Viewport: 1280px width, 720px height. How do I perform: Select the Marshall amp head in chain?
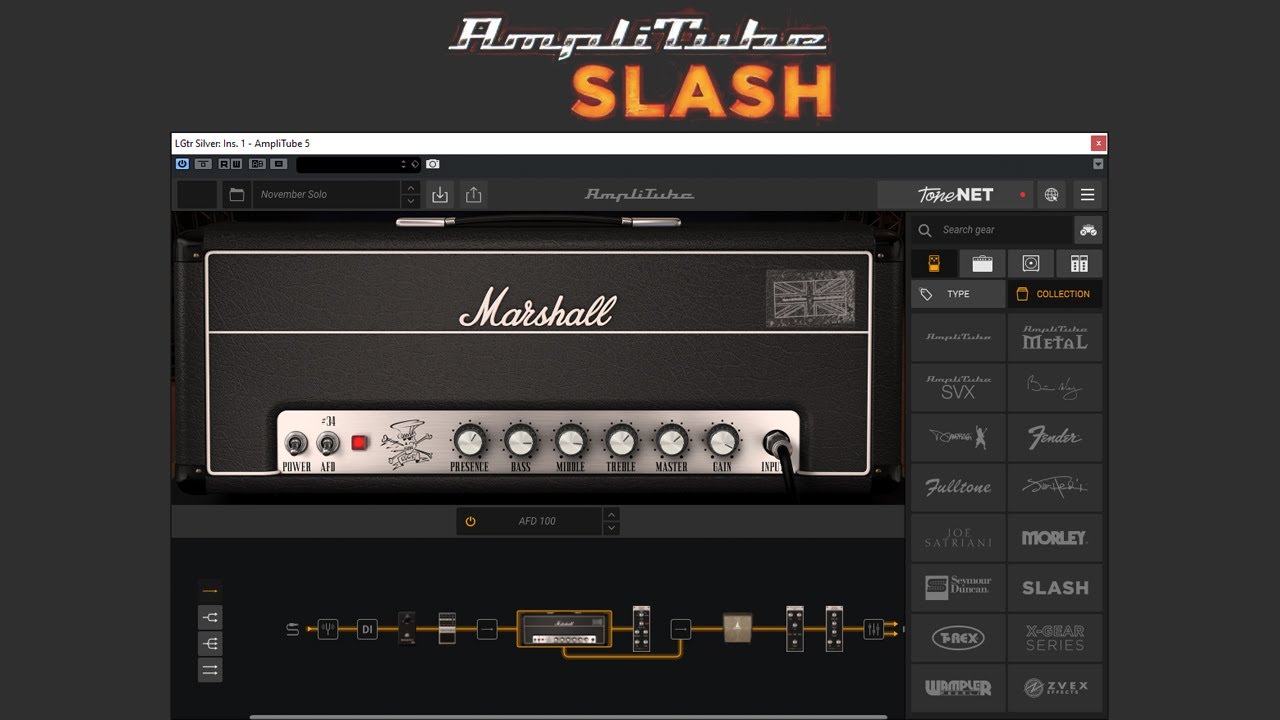click(x=564, y=629)
